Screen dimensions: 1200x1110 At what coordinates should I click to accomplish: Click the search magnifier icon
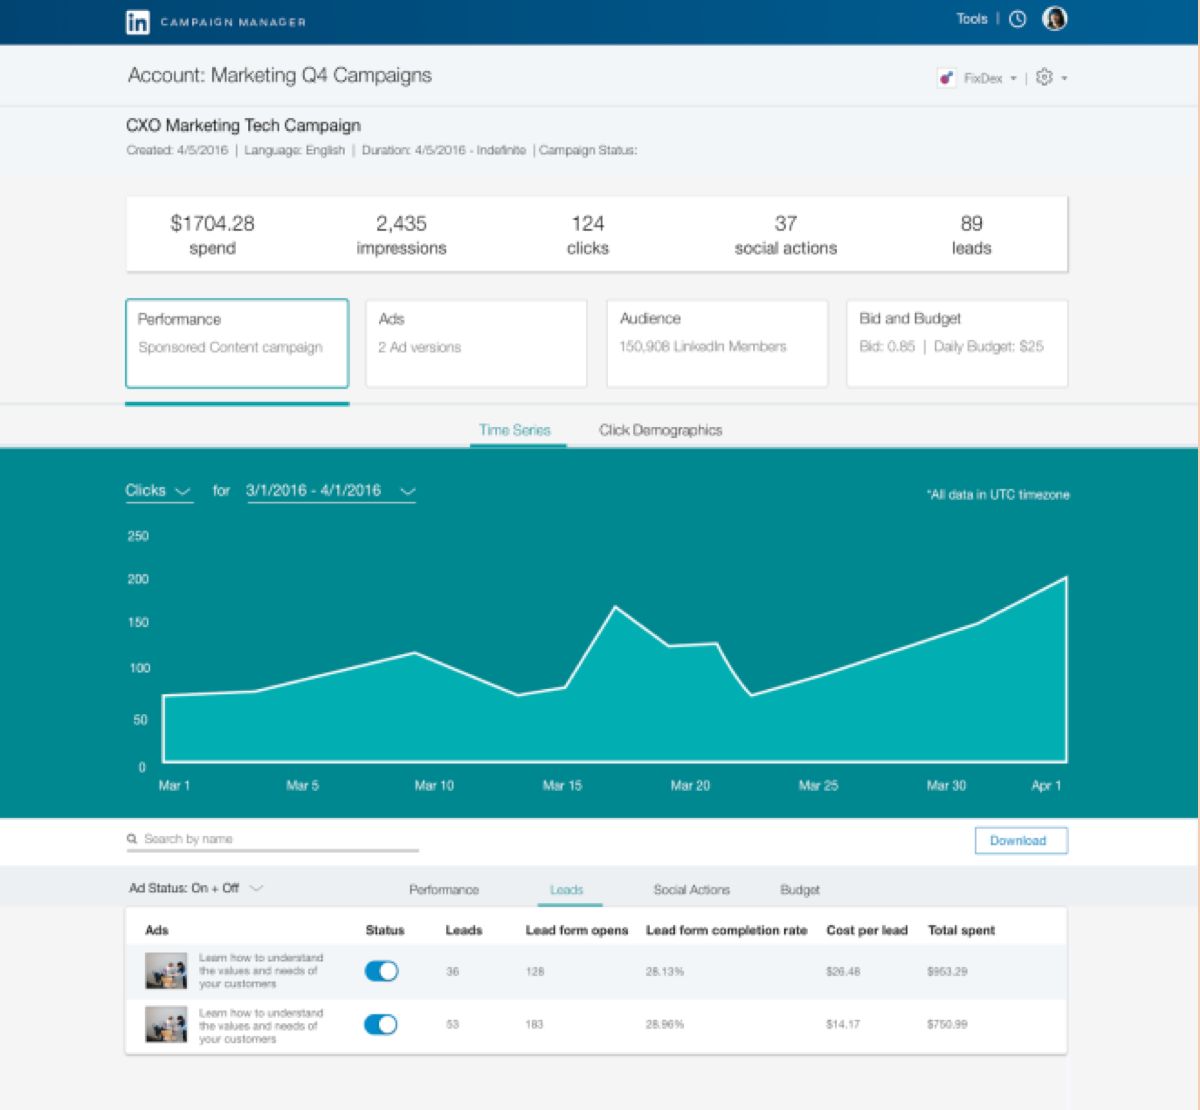point(132,839)
